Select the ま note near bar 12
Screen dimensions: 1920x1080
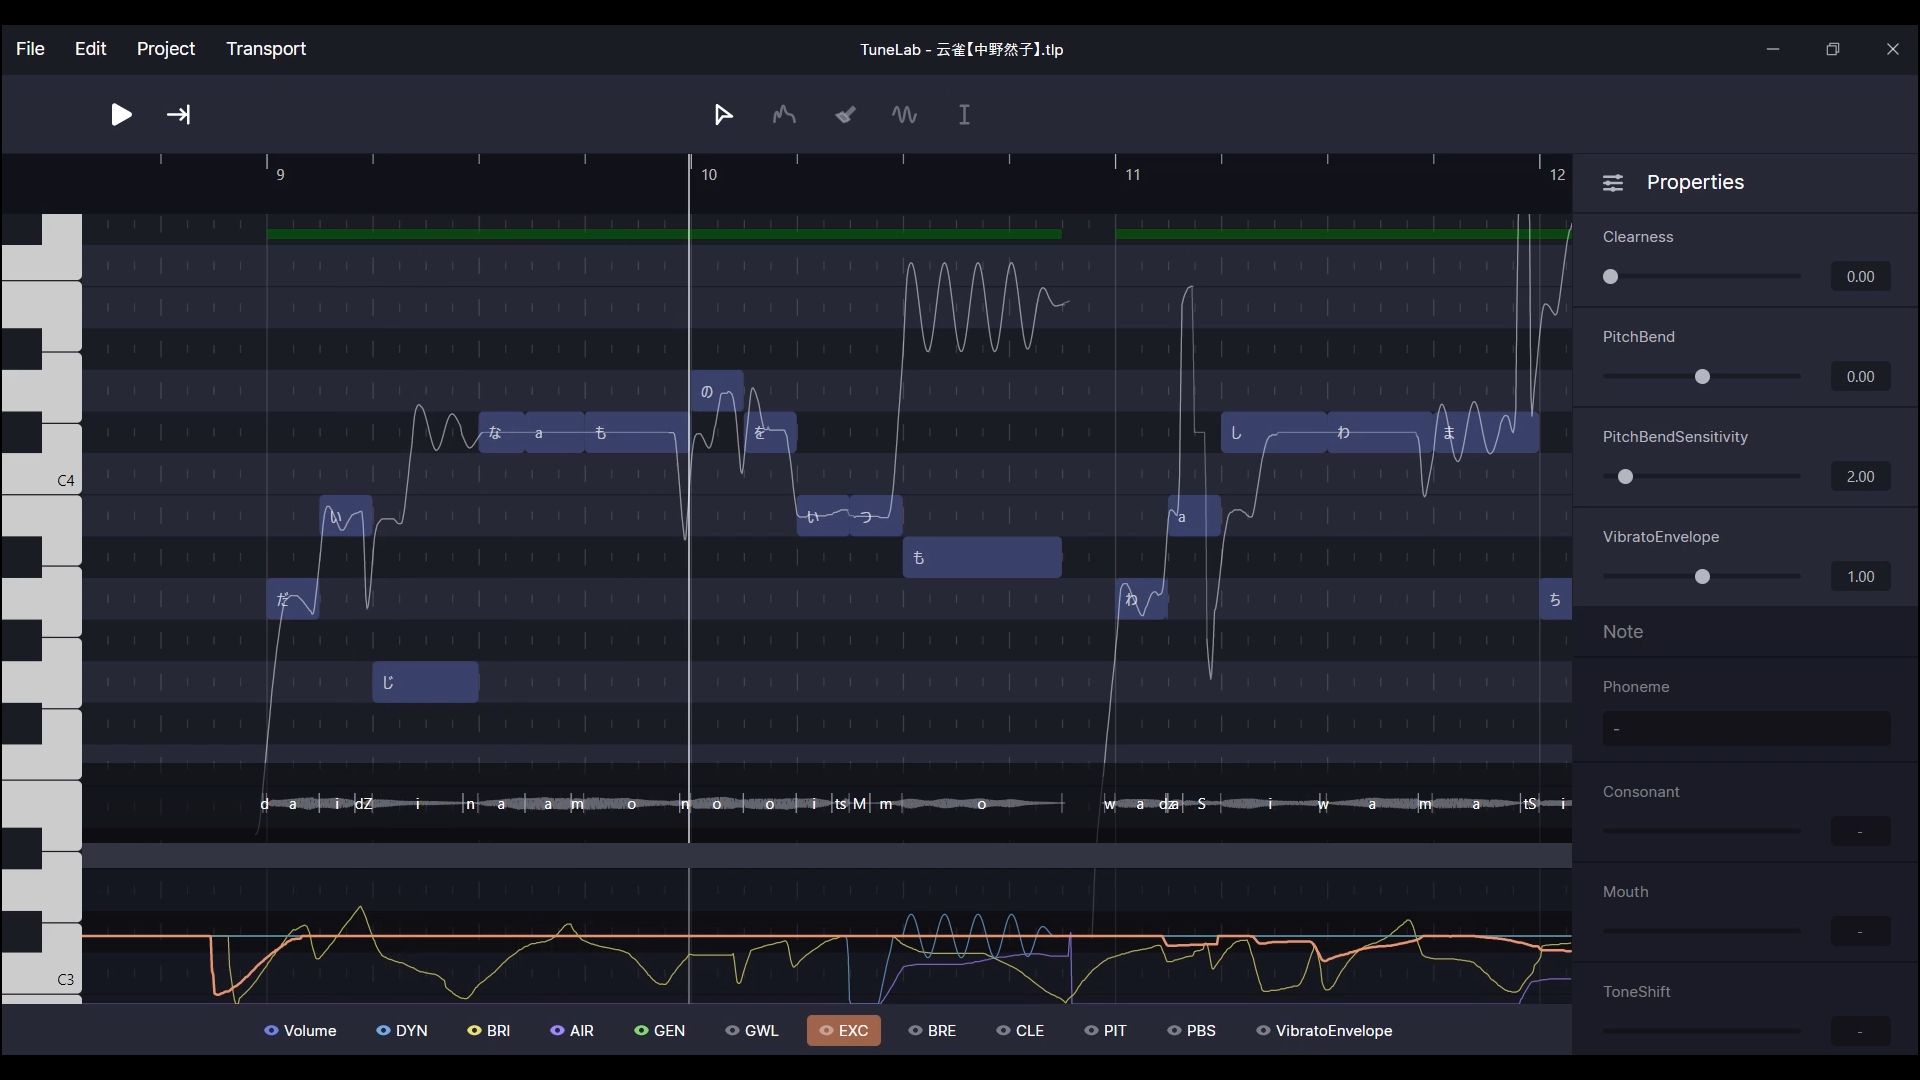coord(1486,433)
